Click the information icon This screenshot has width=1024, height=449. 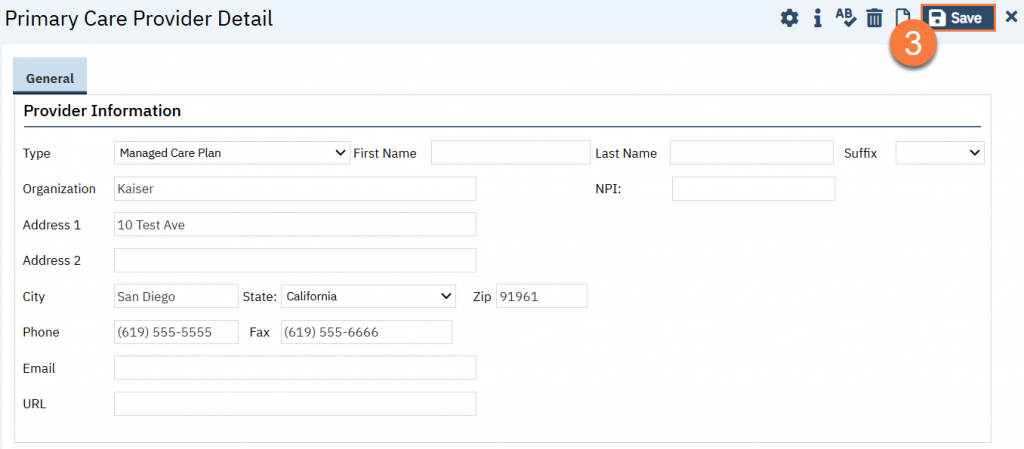pyautogui.click(x=817, y=18)
